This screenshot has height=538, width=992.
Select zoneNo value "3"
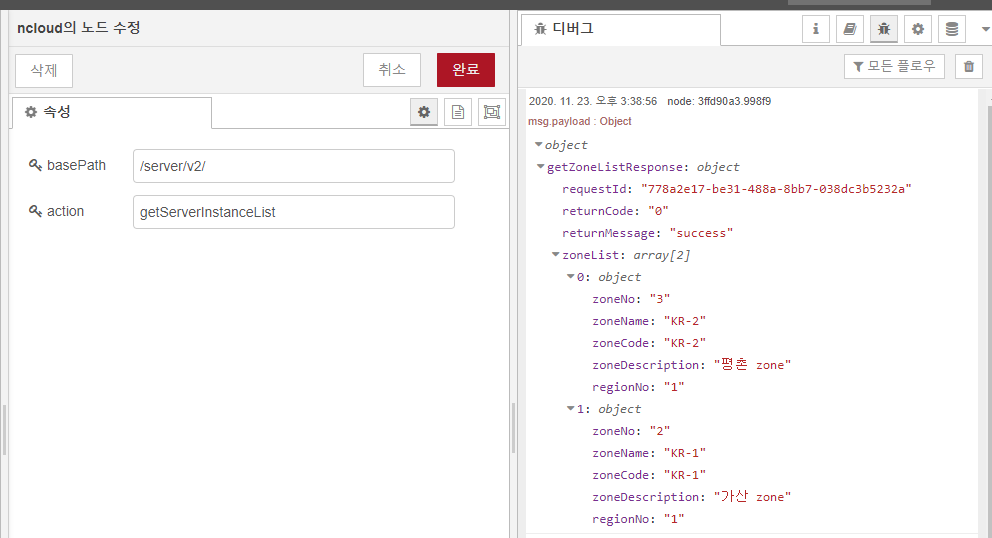point(660,299)
